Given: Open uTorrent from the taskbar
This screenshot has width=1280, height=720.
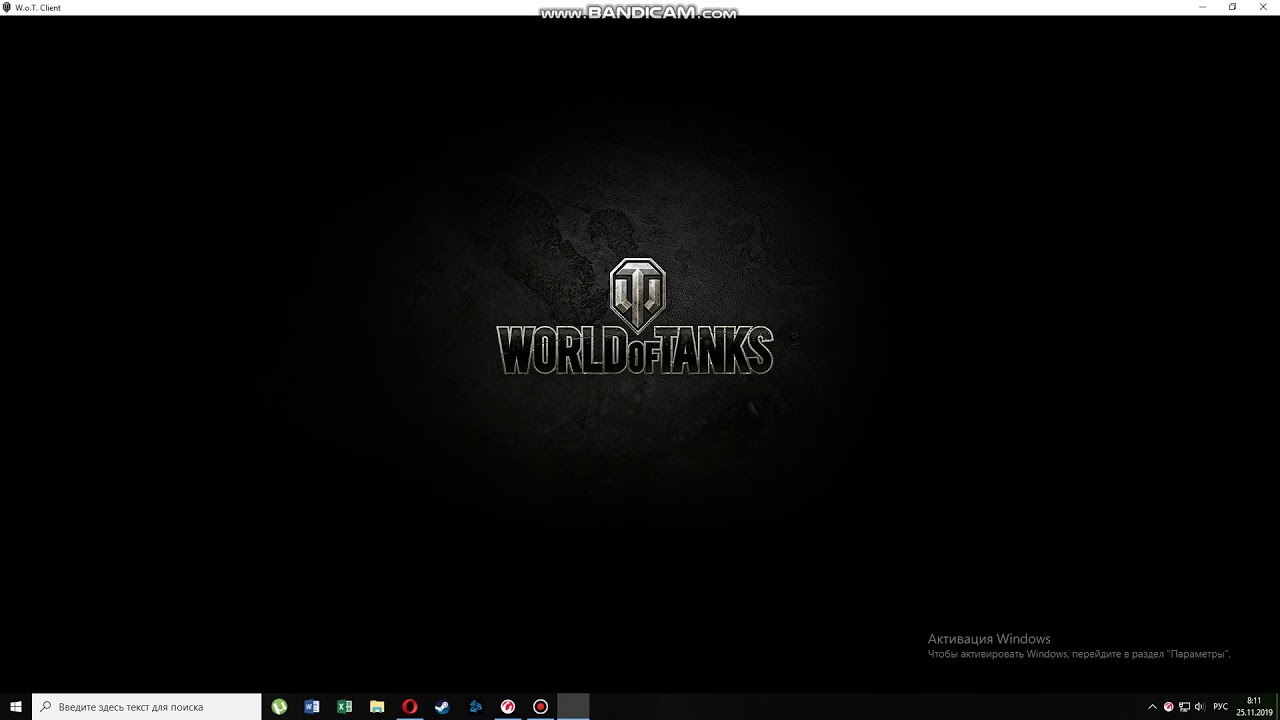Looking at the screenshot, I should tap(279, 707).
